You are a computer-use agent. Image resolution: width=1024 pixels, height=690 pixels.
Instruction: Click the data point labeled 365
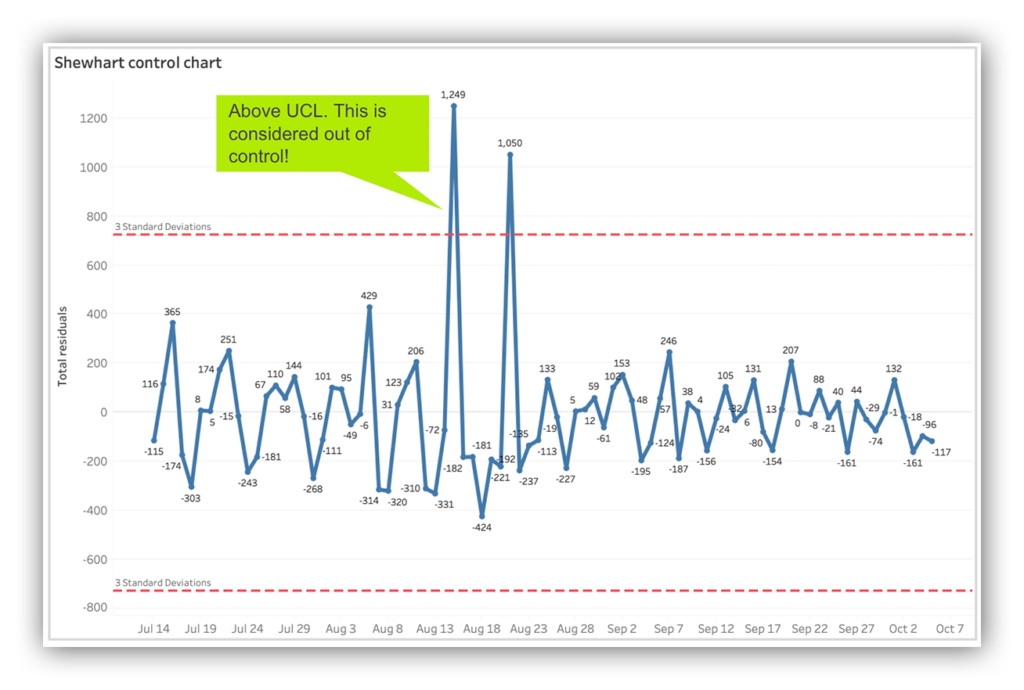point(171,323)
